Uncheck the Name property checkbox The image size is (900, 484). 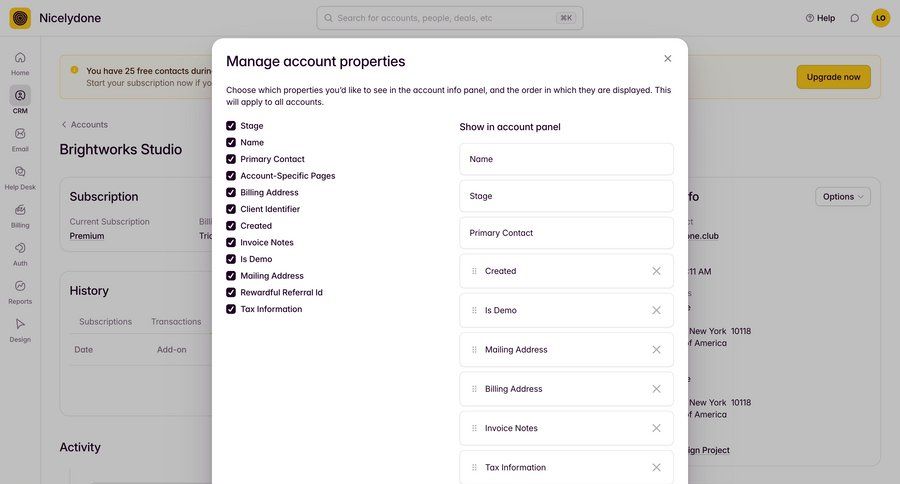tap(231, 142)
